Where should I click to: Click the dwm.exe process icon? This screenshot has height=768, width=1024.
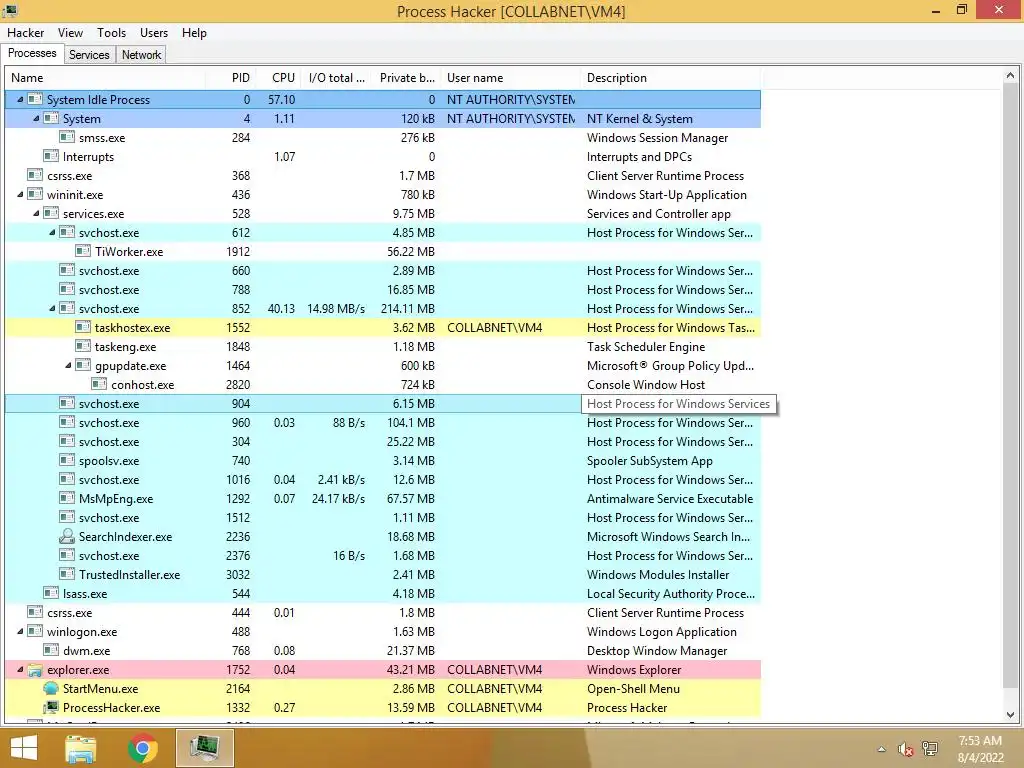[51, 650]
